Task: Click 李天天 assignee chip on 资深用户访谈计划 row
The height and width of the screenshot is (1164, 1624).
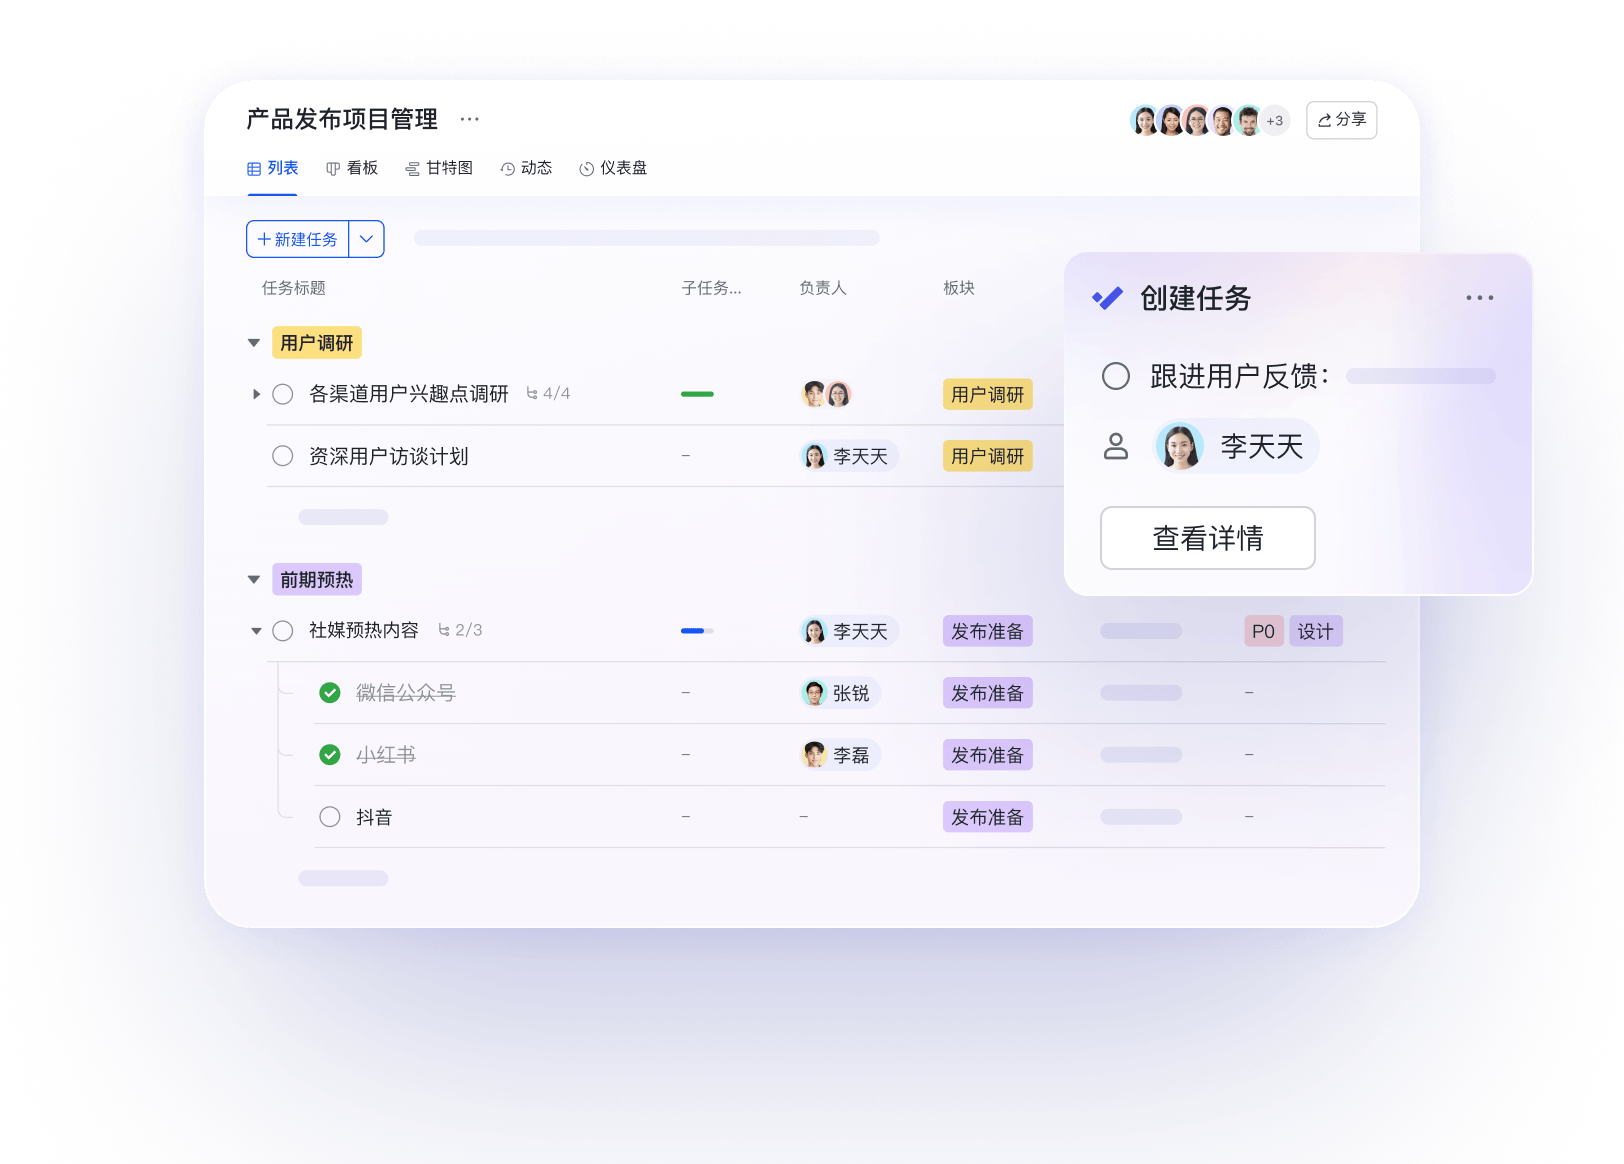Action: pyautogui.click(x=849, y=456)
